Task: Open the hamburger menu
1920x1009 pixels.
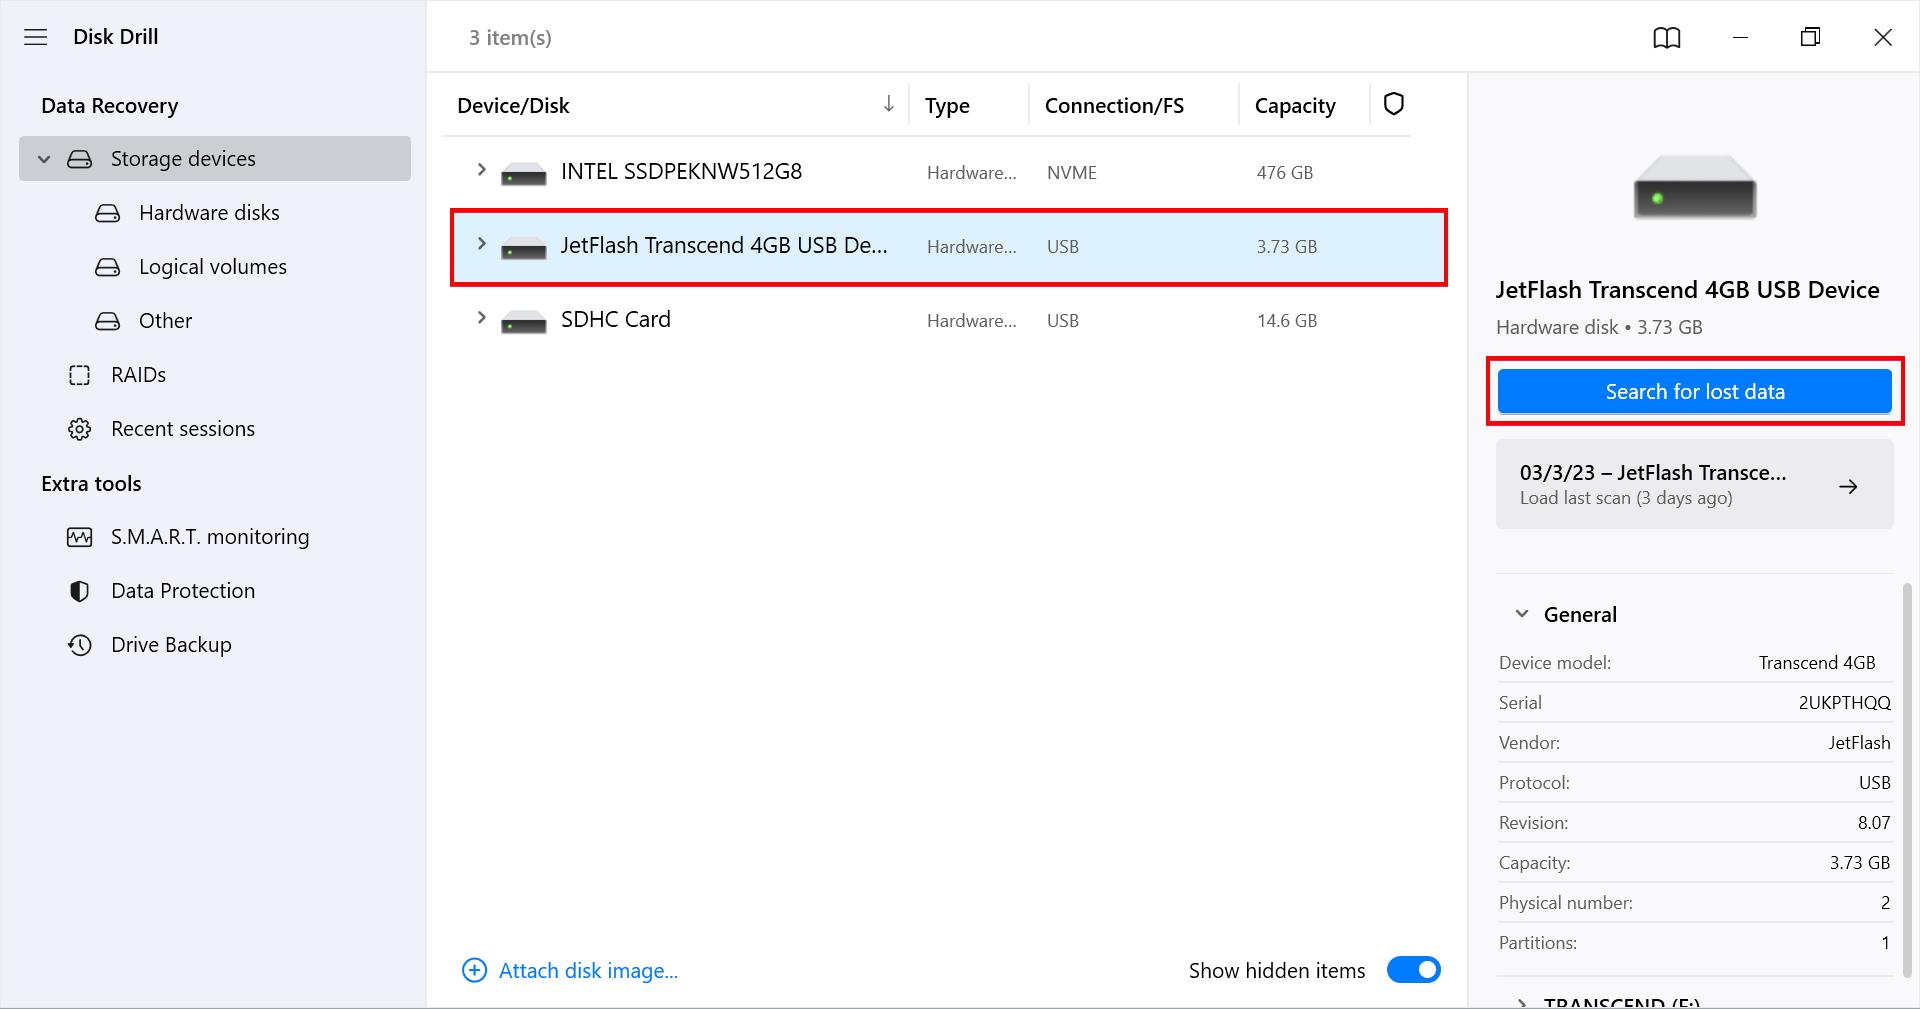Action: [x=36, y=37]
